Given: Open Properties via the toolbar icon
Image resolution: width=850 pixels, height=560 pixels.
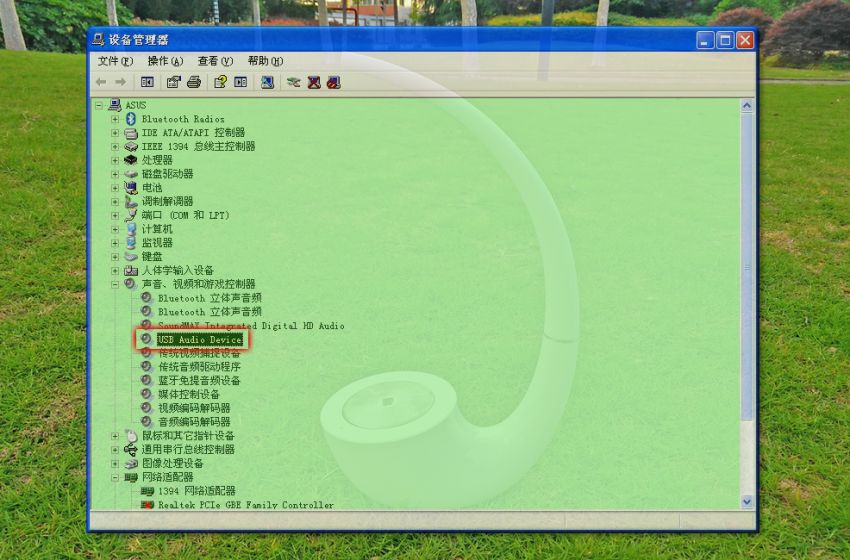Looking at the screenshot, I should click(x=173, y=82).
